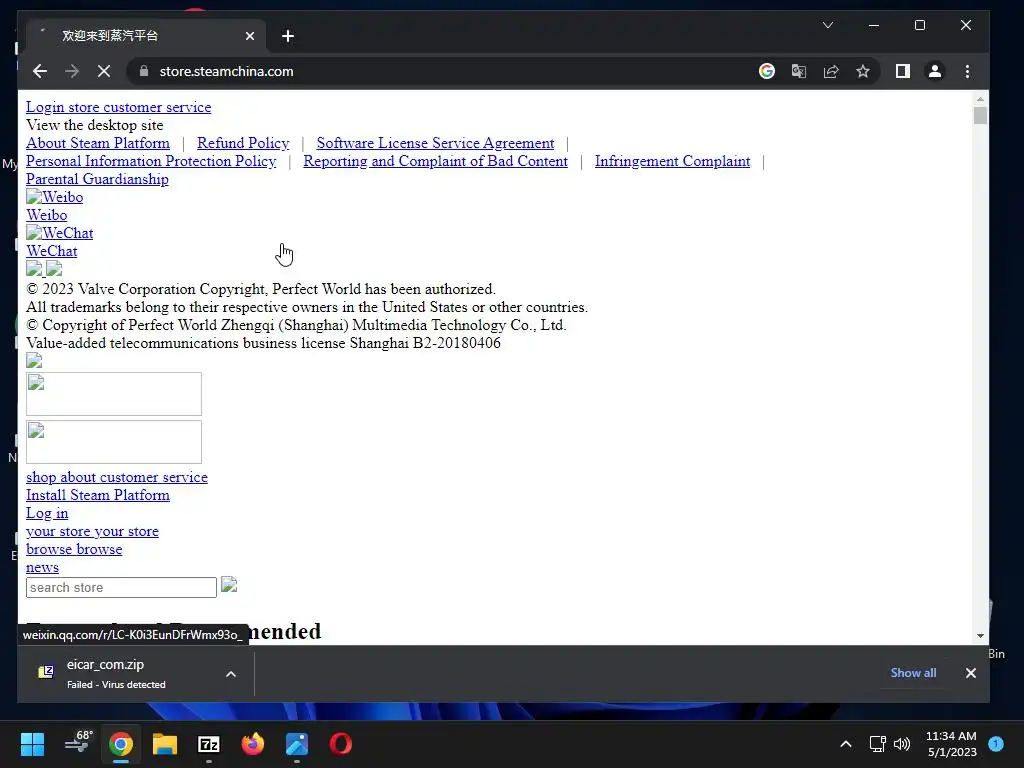Image resolution: width=1024 pixels, height=768 pixels.
Task: Click Show all downloads
Action: click(913, 673)
